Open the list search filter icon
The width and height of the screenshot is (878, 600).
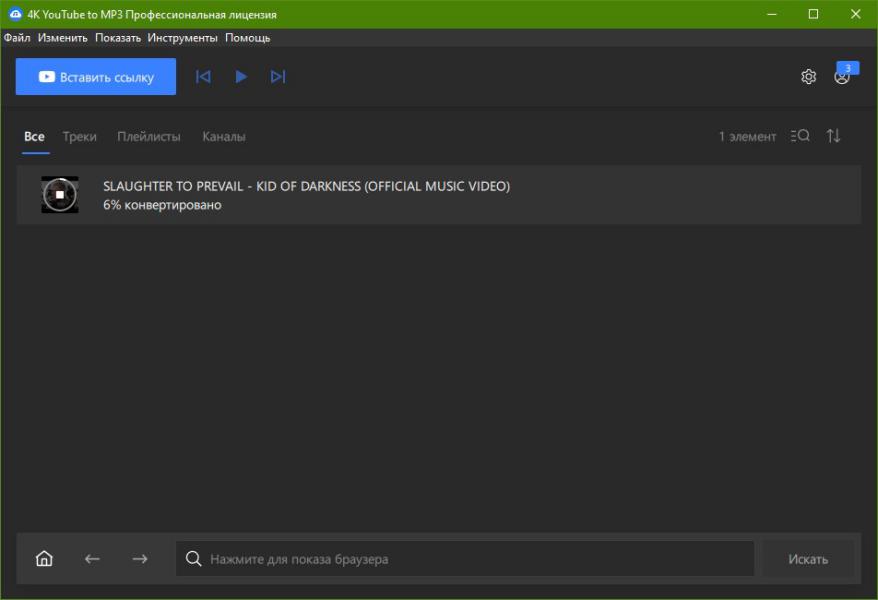pos(800,136)
